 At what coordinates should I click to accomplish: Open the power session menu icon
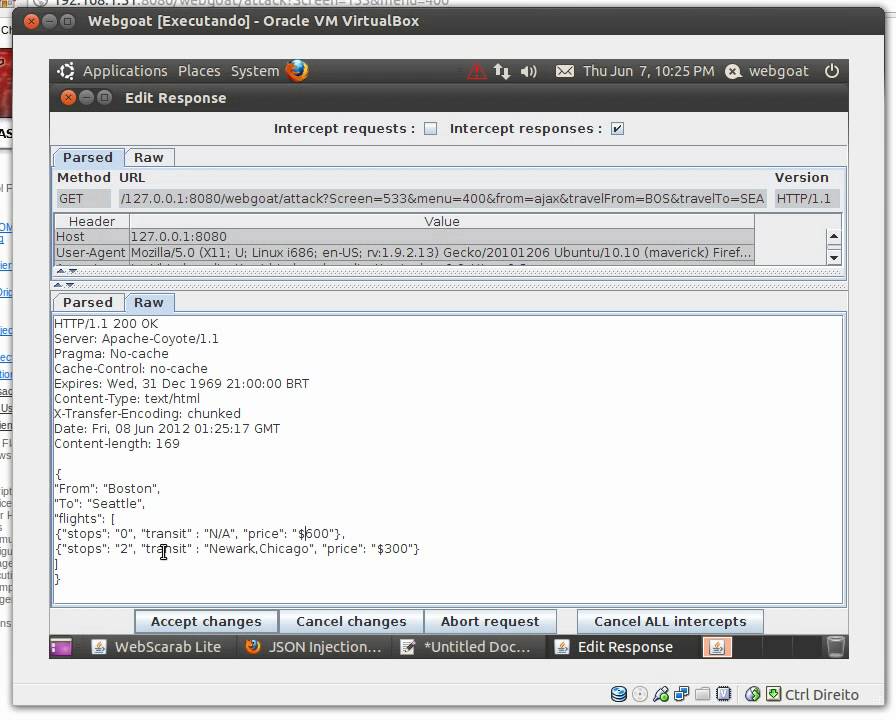point(831,71)
